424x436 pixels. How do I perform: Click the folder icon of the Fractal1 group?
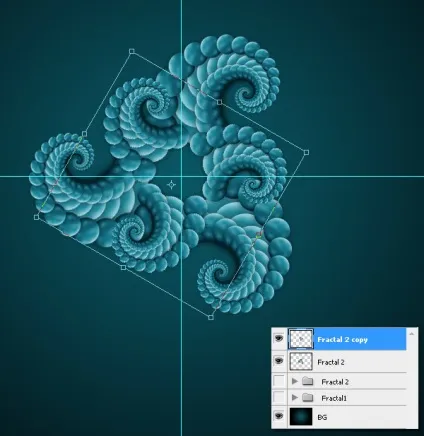[308, 397]
